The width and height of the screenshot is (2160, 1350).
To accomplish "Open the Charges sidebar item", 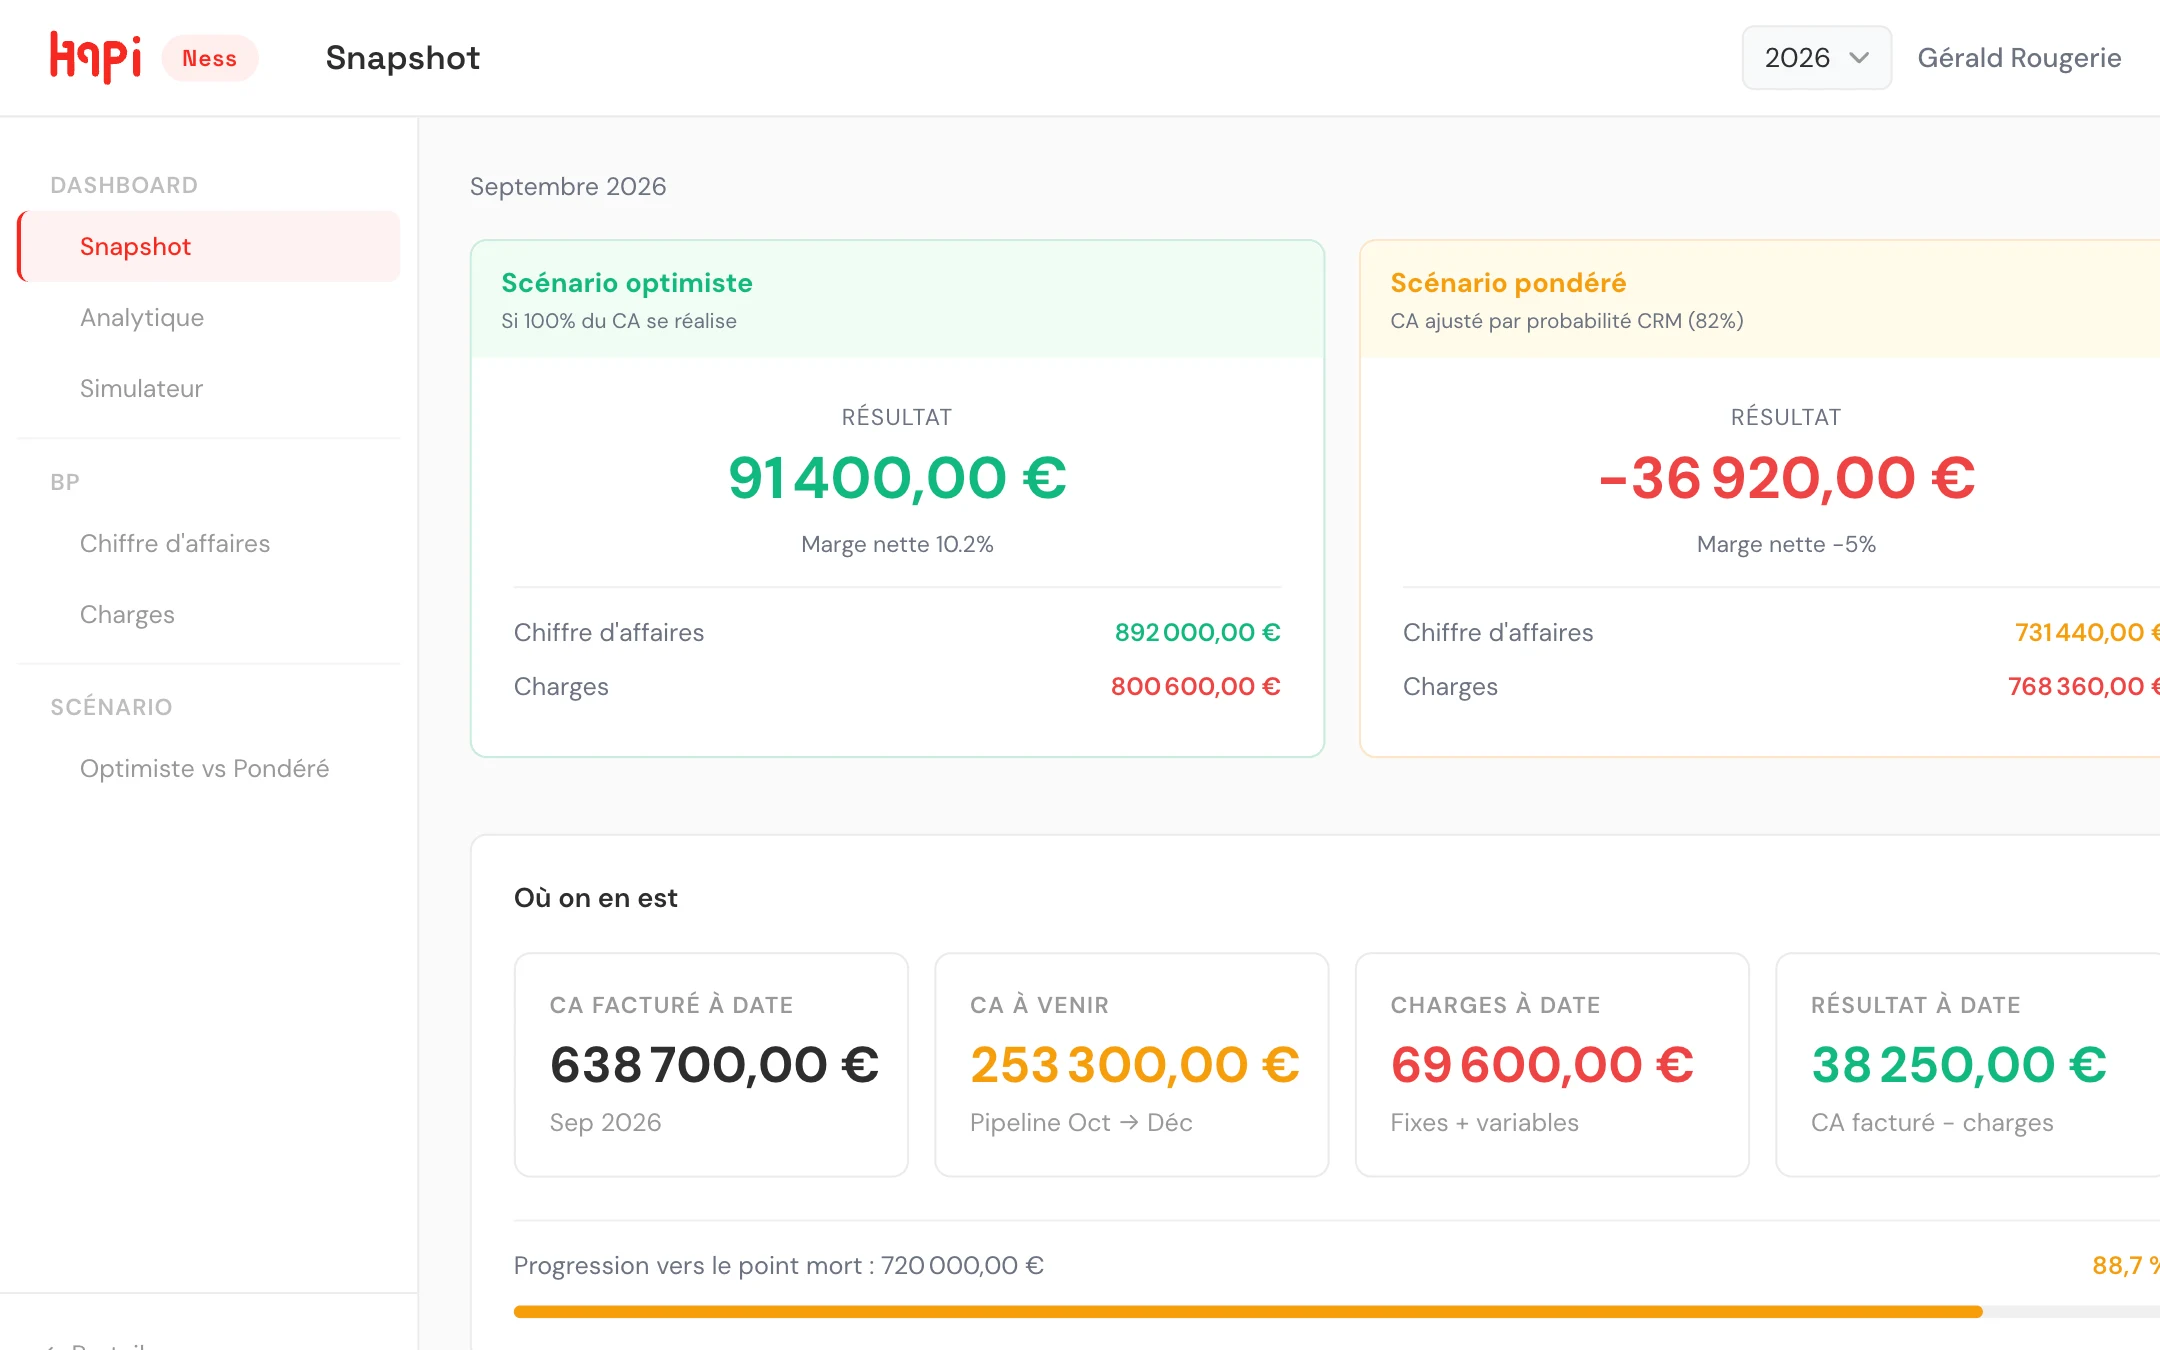I will tap(127, 614).
